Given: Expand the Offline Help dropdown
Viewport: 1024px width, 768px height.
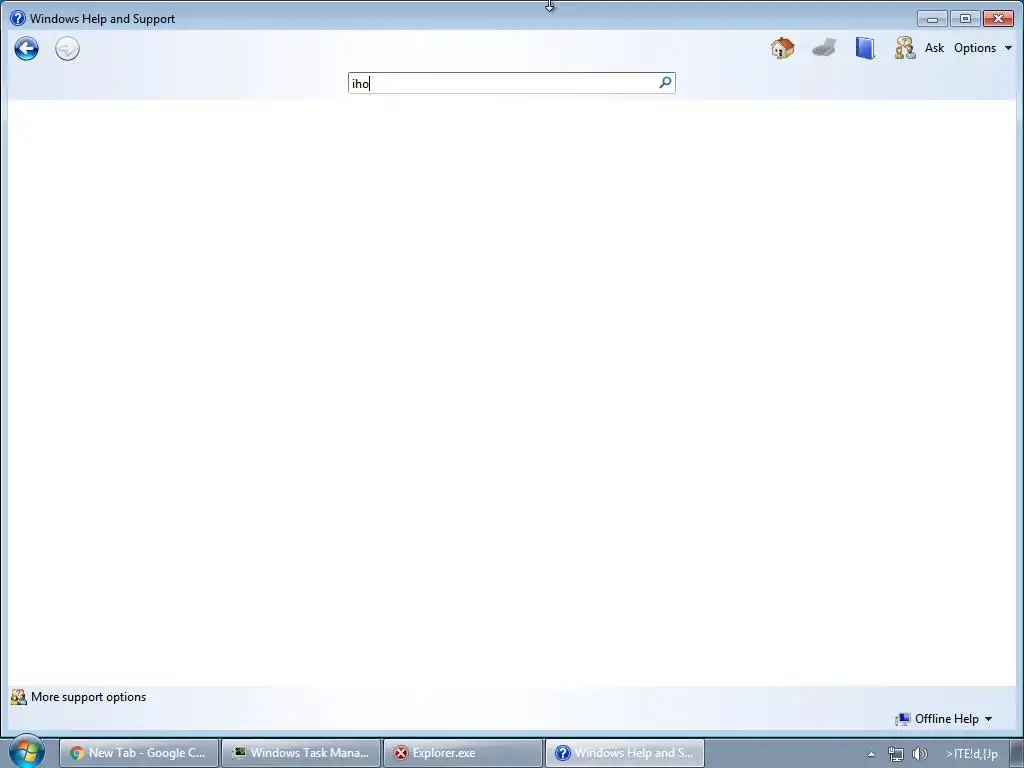Looking at the screenshot, I should (x=953, y=719).
